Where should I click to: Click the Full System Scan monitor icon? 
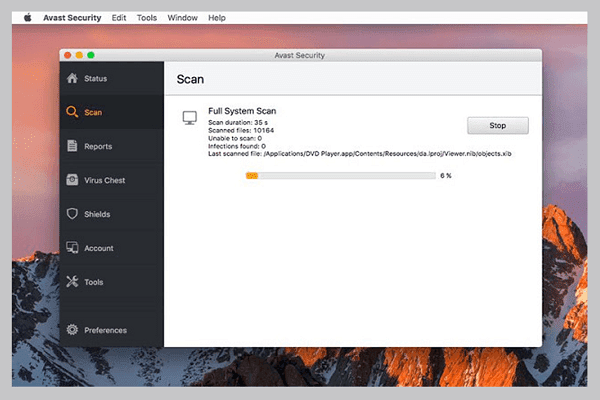tap(190, 118)
